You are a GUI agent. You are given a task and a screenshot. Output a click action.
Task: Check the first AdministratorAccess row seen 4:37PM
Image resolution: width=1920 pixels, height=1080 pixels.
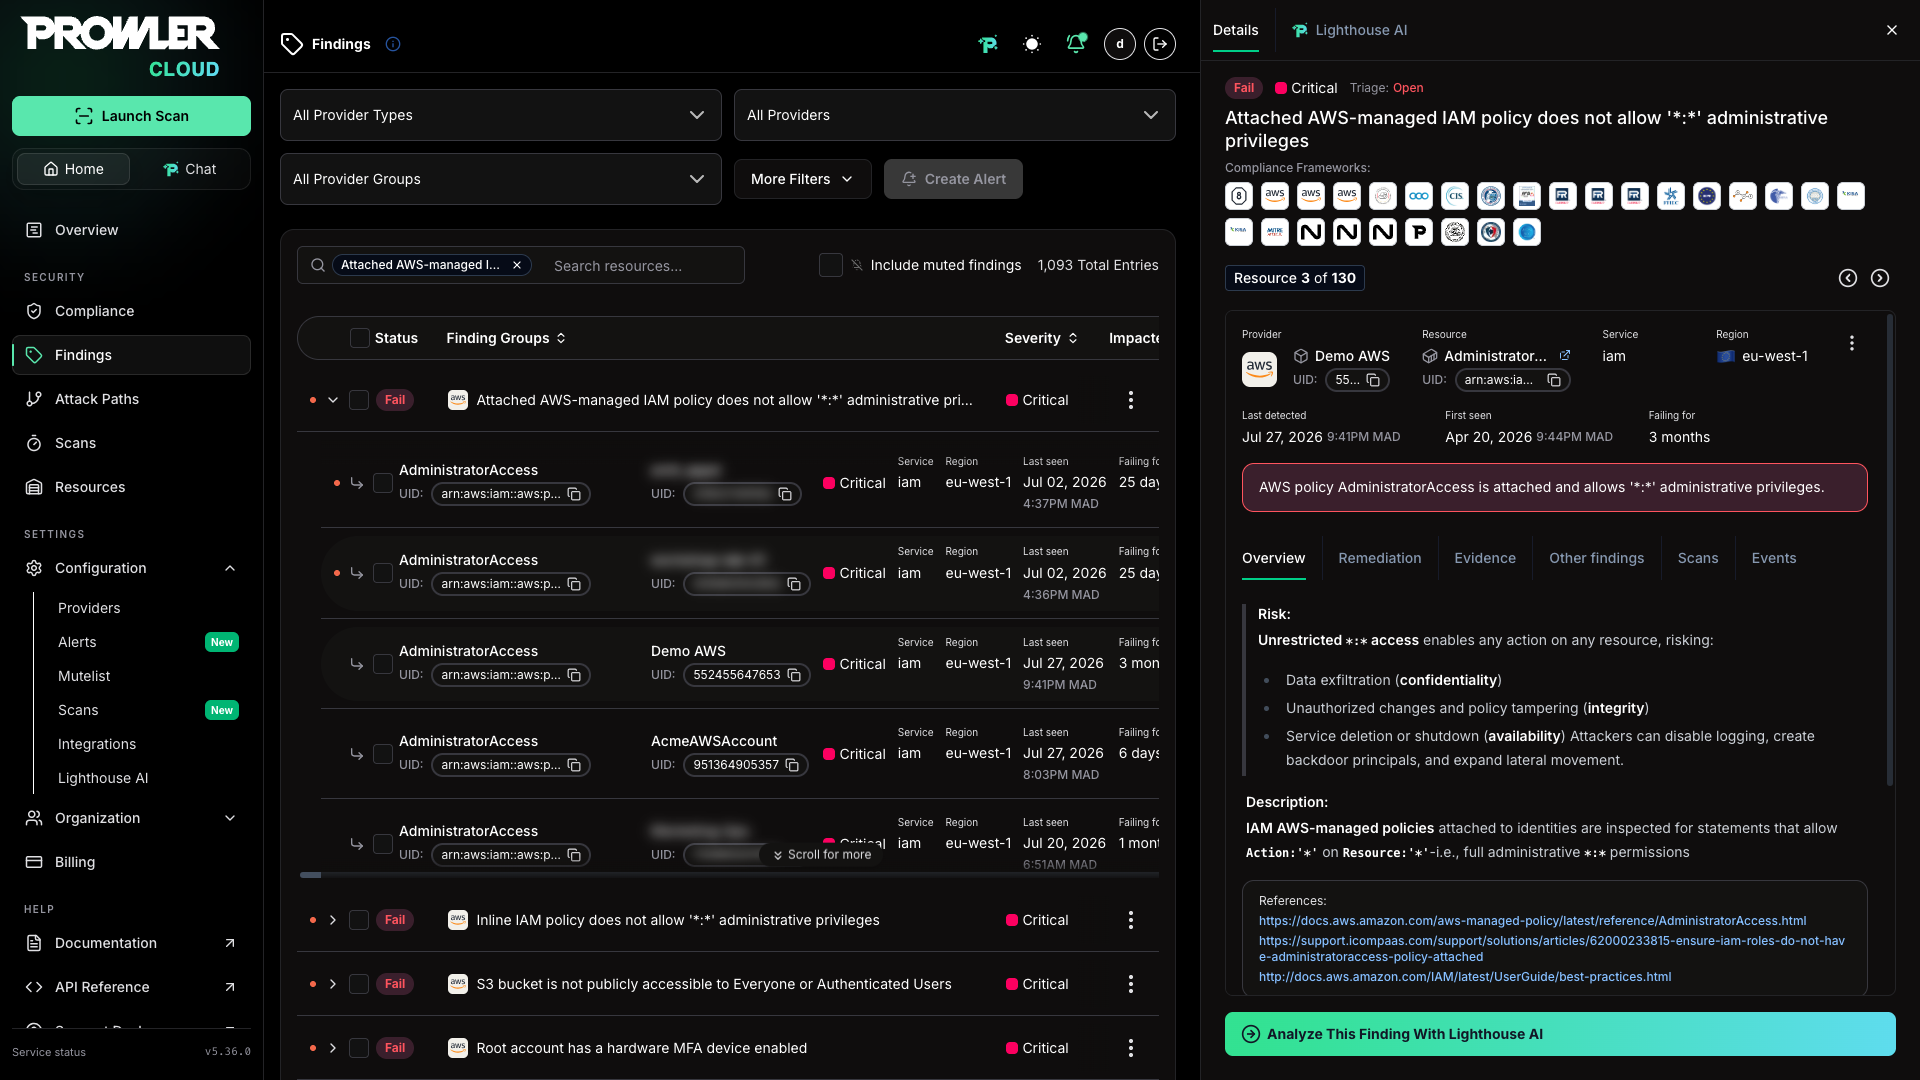[x=383, y=483]
